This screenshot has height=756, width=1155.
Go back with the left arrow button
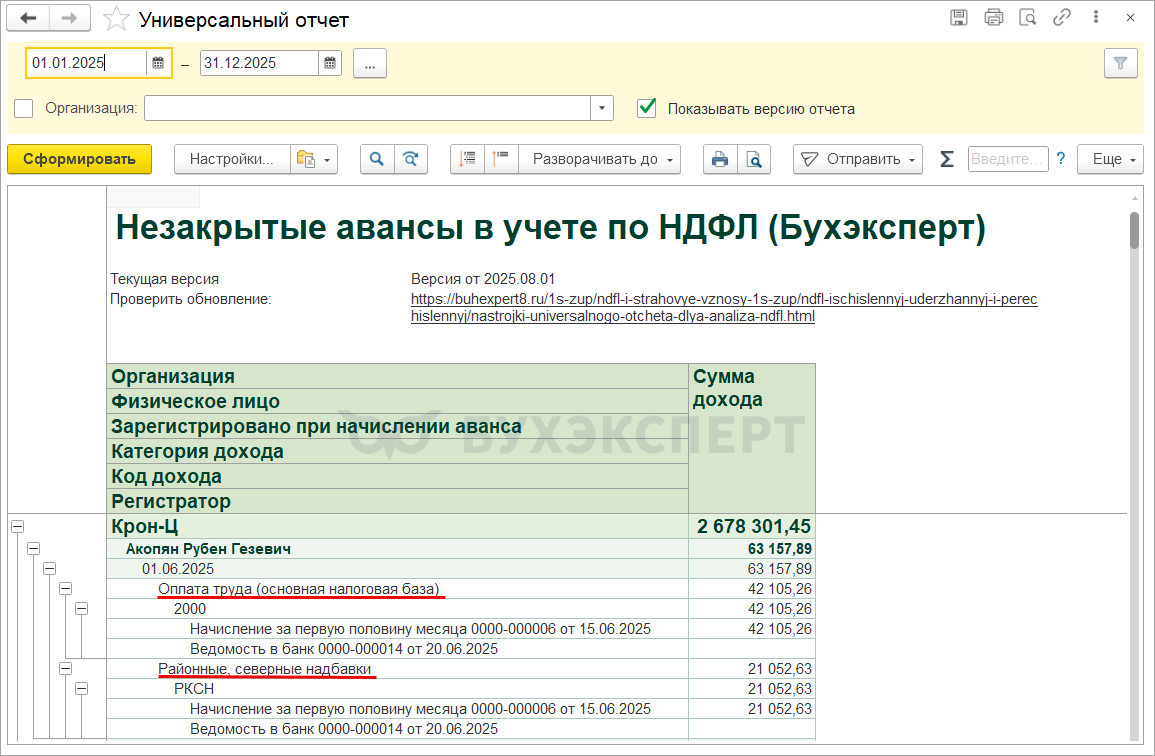(28, 18)
